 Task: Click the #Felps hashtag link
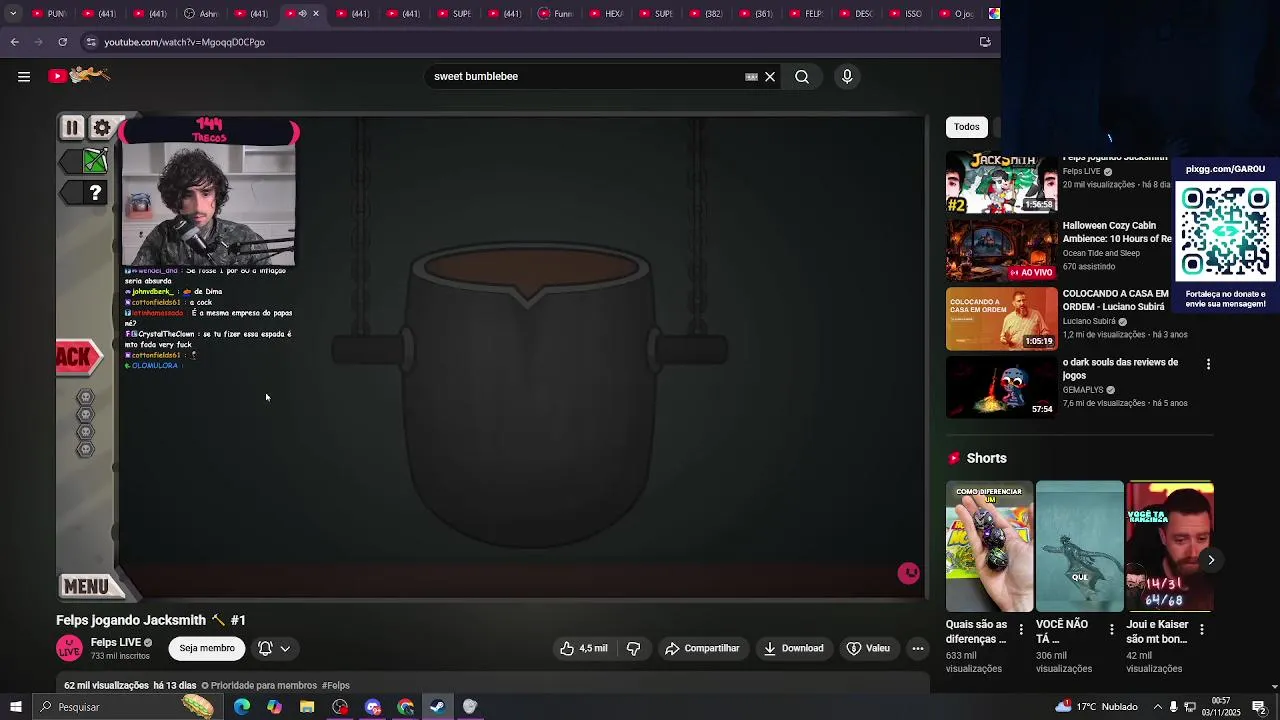[x=336, y=685]
